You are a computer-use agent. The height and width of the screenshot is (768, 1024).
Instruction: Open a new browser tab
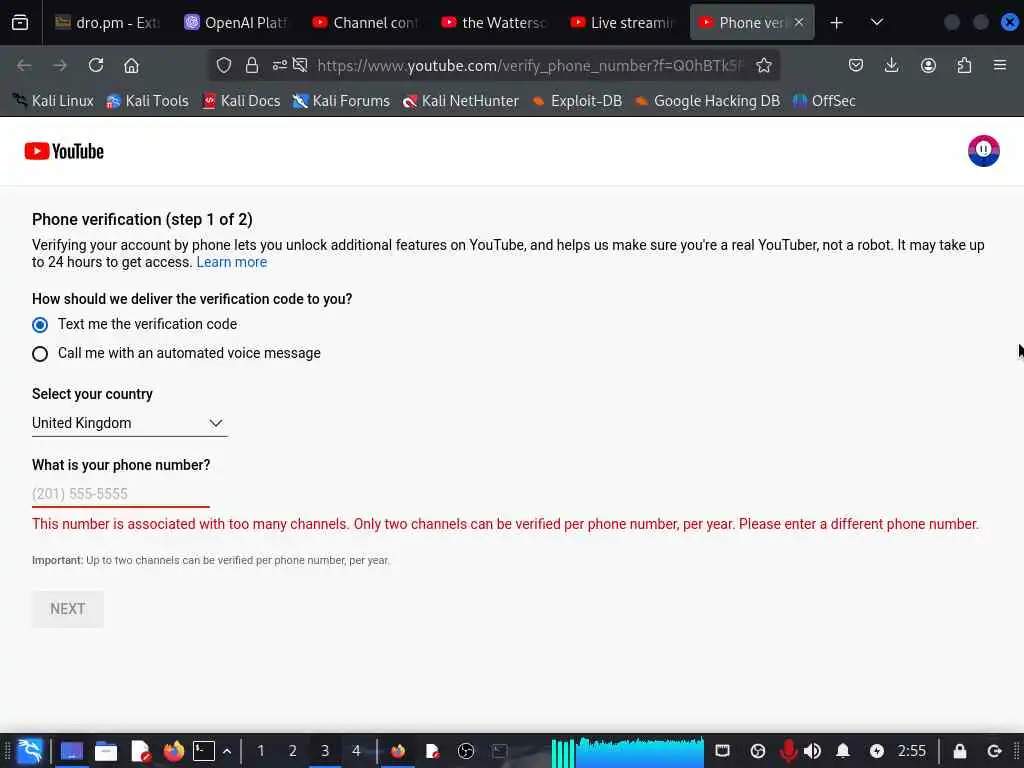[837, 23]
